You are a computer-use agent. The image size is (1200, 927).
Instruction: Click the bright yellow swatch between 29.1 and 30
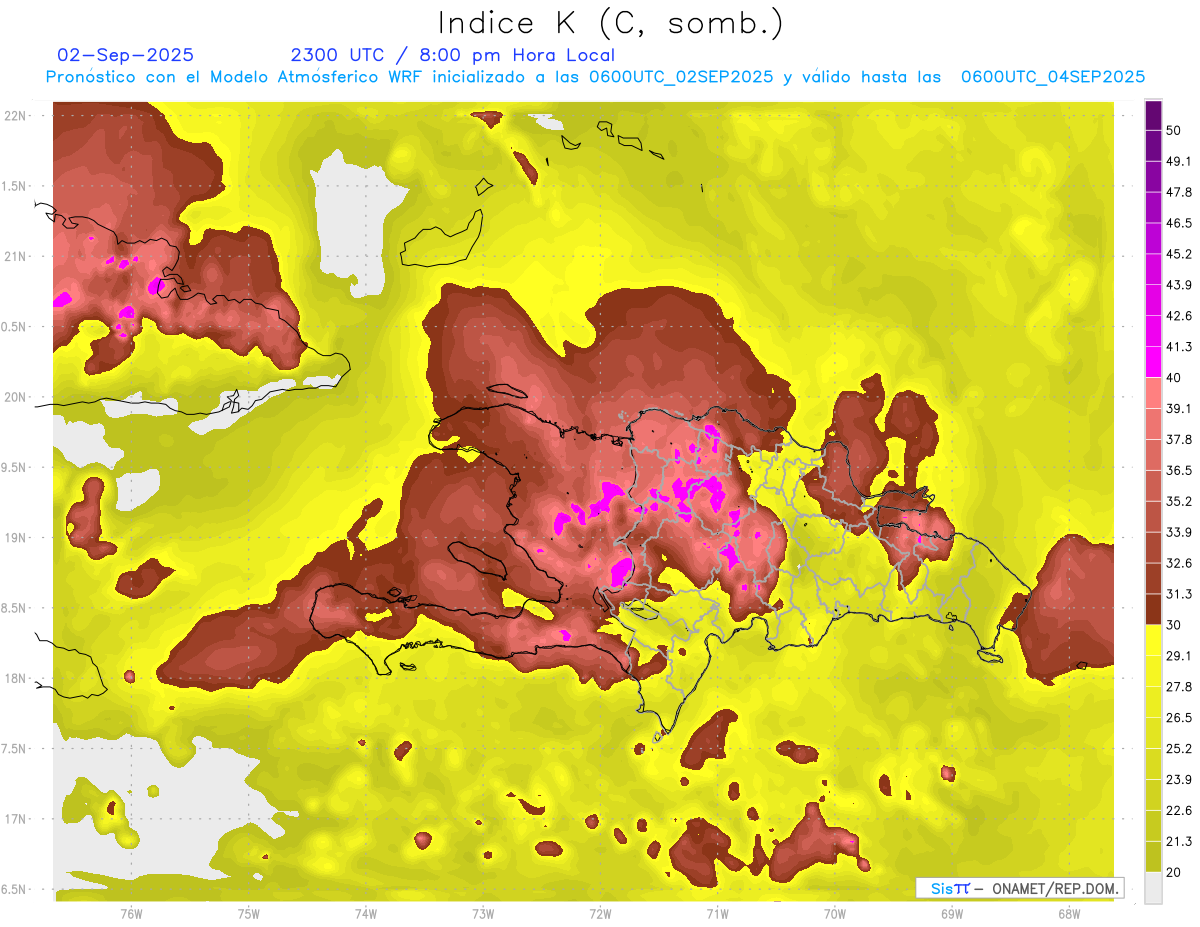[x=1153, y=640]
